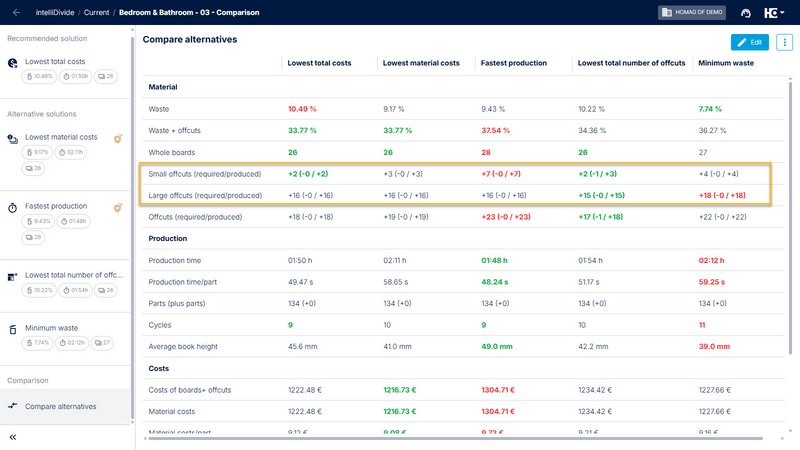This screenshot has width=800, height=450.
Task: Select Compare alternatives in sidebar
Action: (60, 406)
